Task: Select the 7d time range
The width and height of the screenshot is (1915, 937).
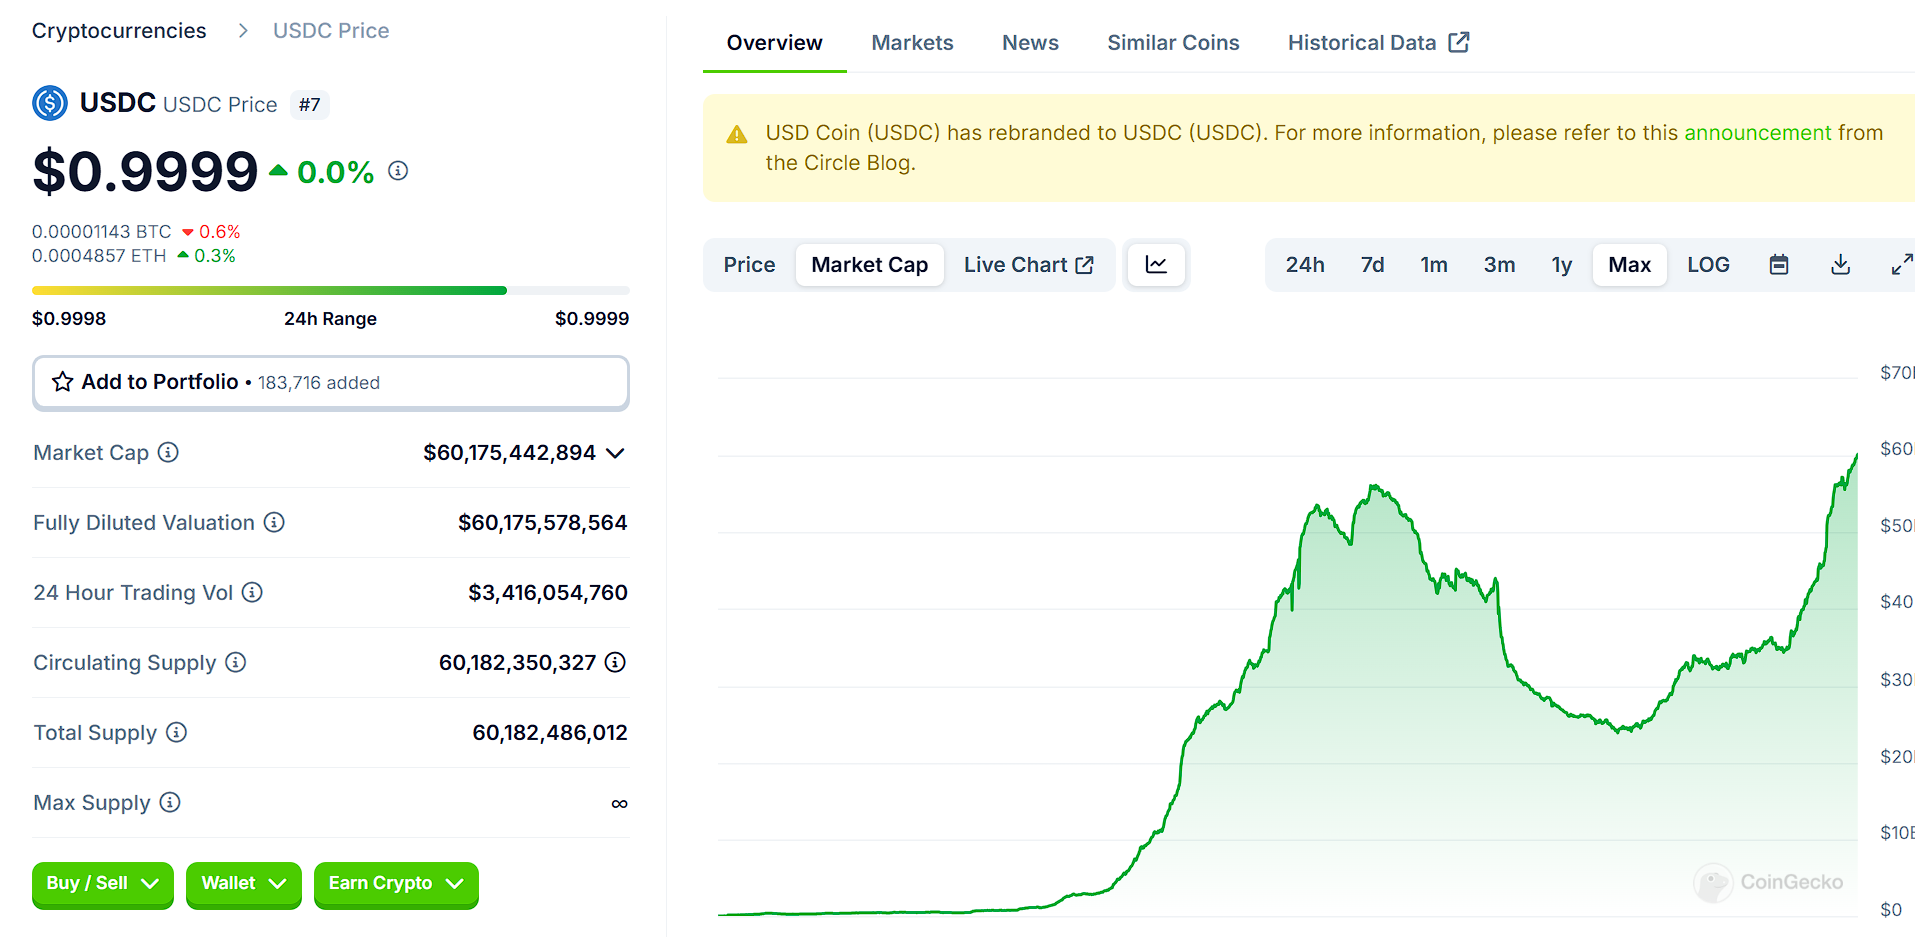Action: [1372, 265]
